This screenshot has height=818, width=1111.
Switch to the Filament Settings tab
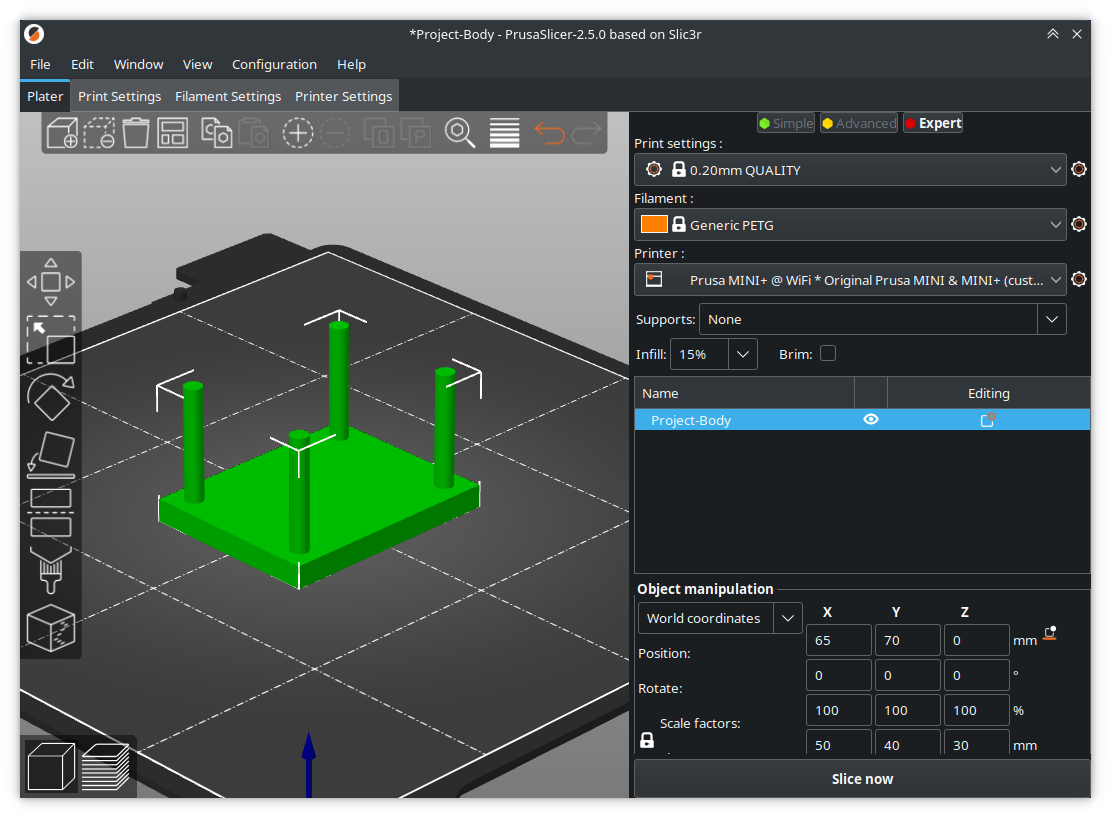tap(228, 97)
